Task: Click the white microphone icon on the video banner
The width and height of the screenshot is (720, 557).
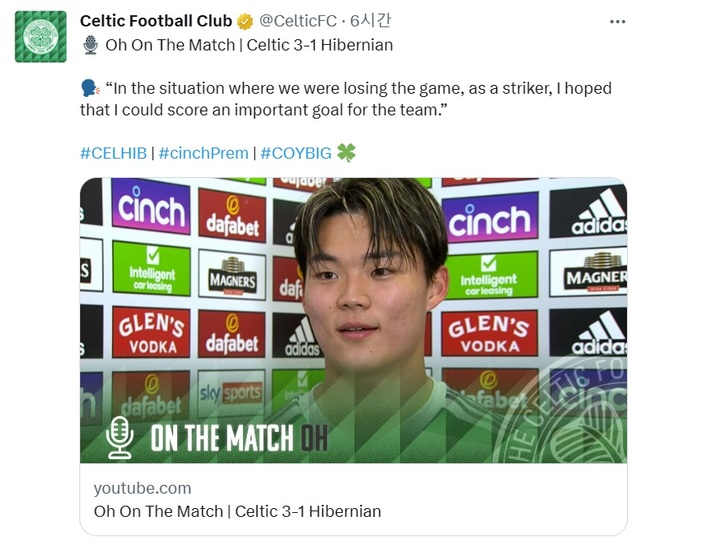Action: [x=121, y=438]
